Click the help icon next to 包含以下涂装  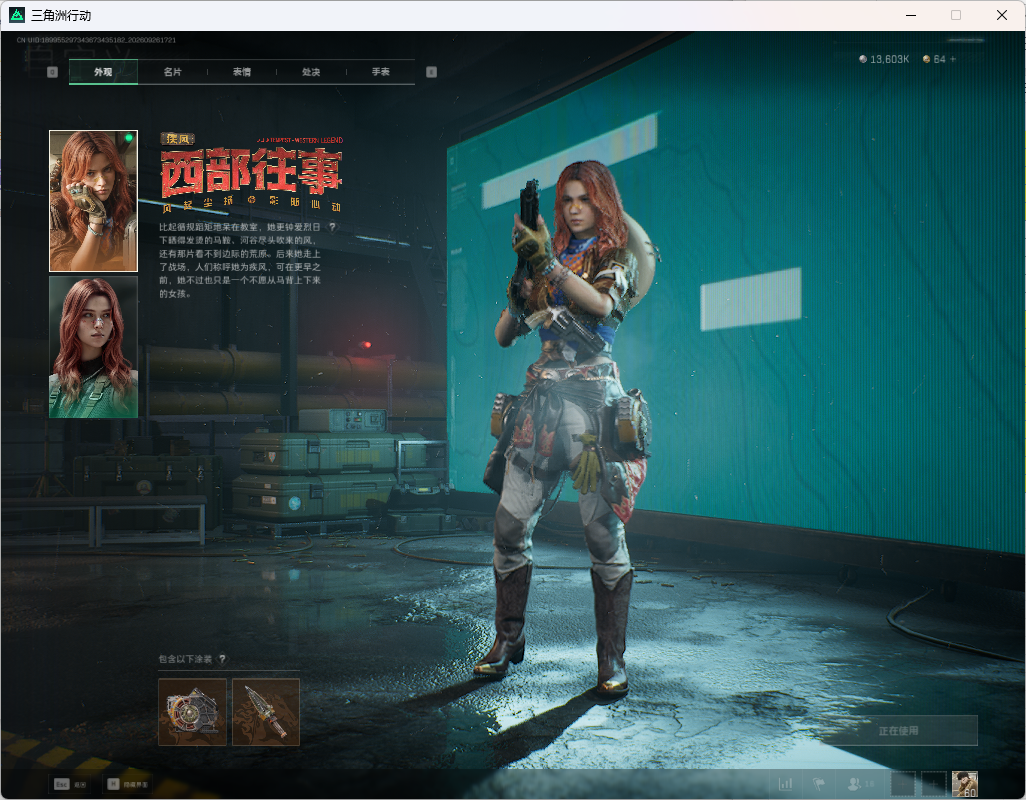pyautogui.click(x=222, y=659)
